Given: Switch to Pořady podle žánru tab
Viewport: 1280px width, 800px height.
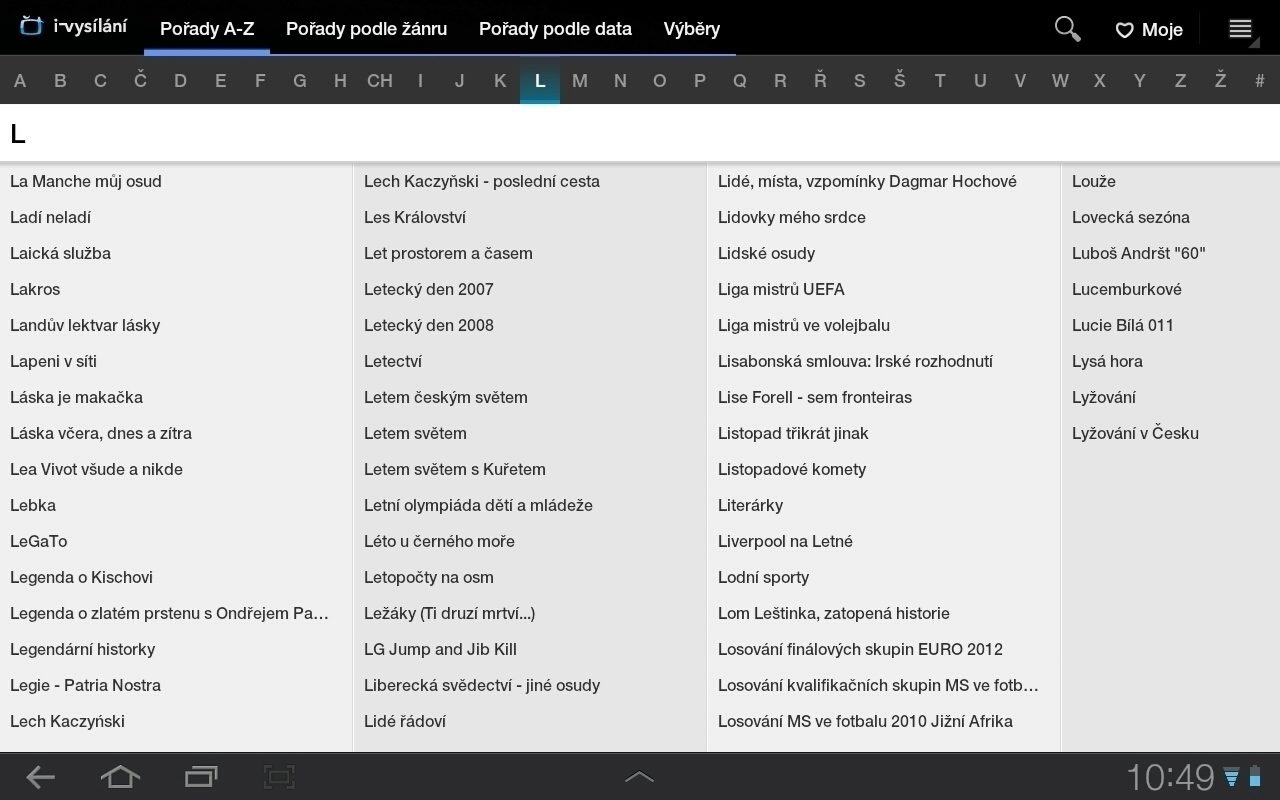Looking at the screenshot, I should [366, 29].
